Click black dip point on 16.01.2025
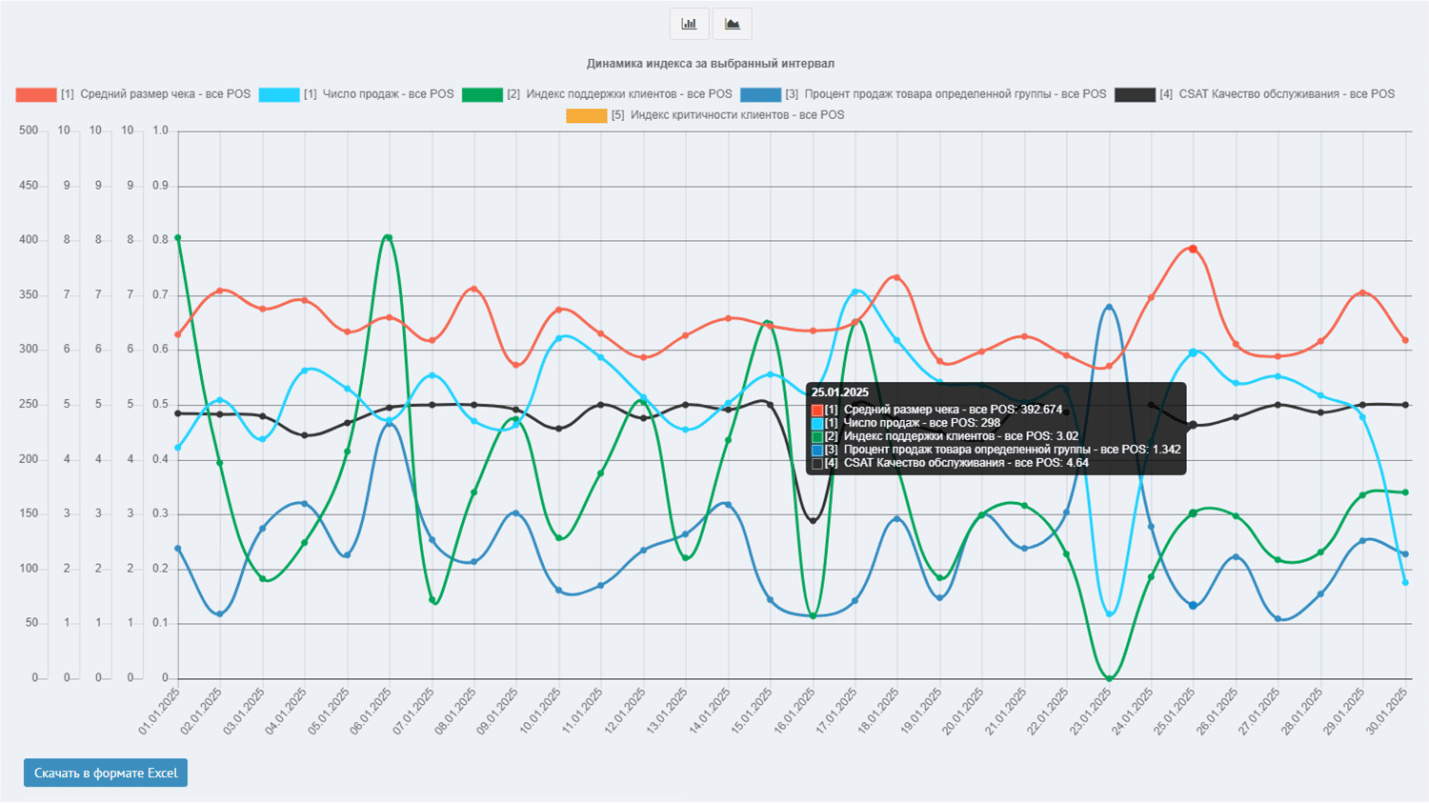This screenshot has height=803, width=1429. pyautogui.click(x=813, y=520)
